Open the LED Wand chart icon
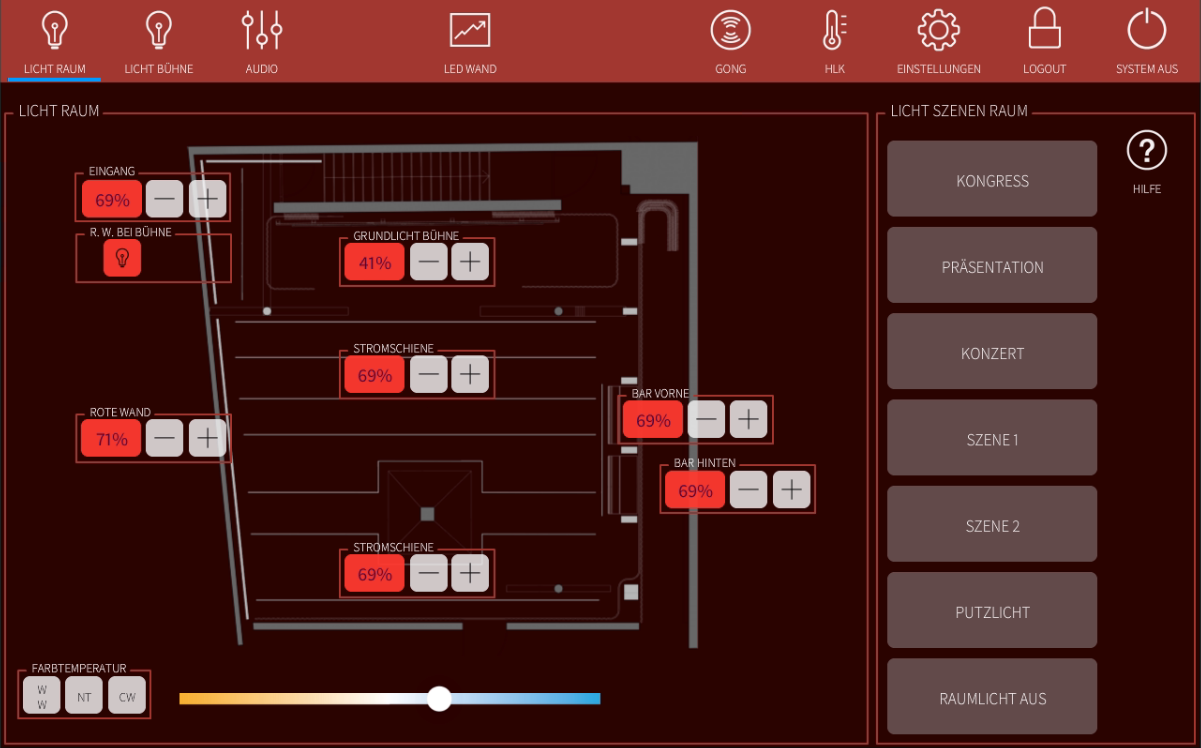This screenshot has height=748, width=1201. tap(470, 32)
